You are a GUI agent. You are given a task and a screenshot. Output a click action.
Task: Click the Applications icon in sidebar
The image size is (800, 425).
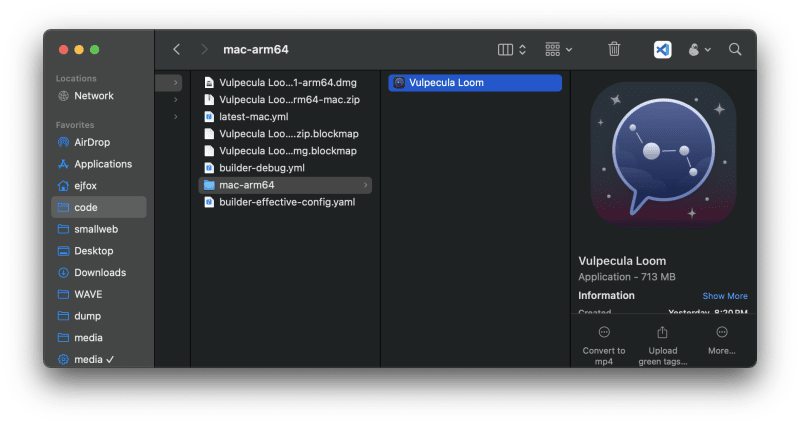[63, 164]
